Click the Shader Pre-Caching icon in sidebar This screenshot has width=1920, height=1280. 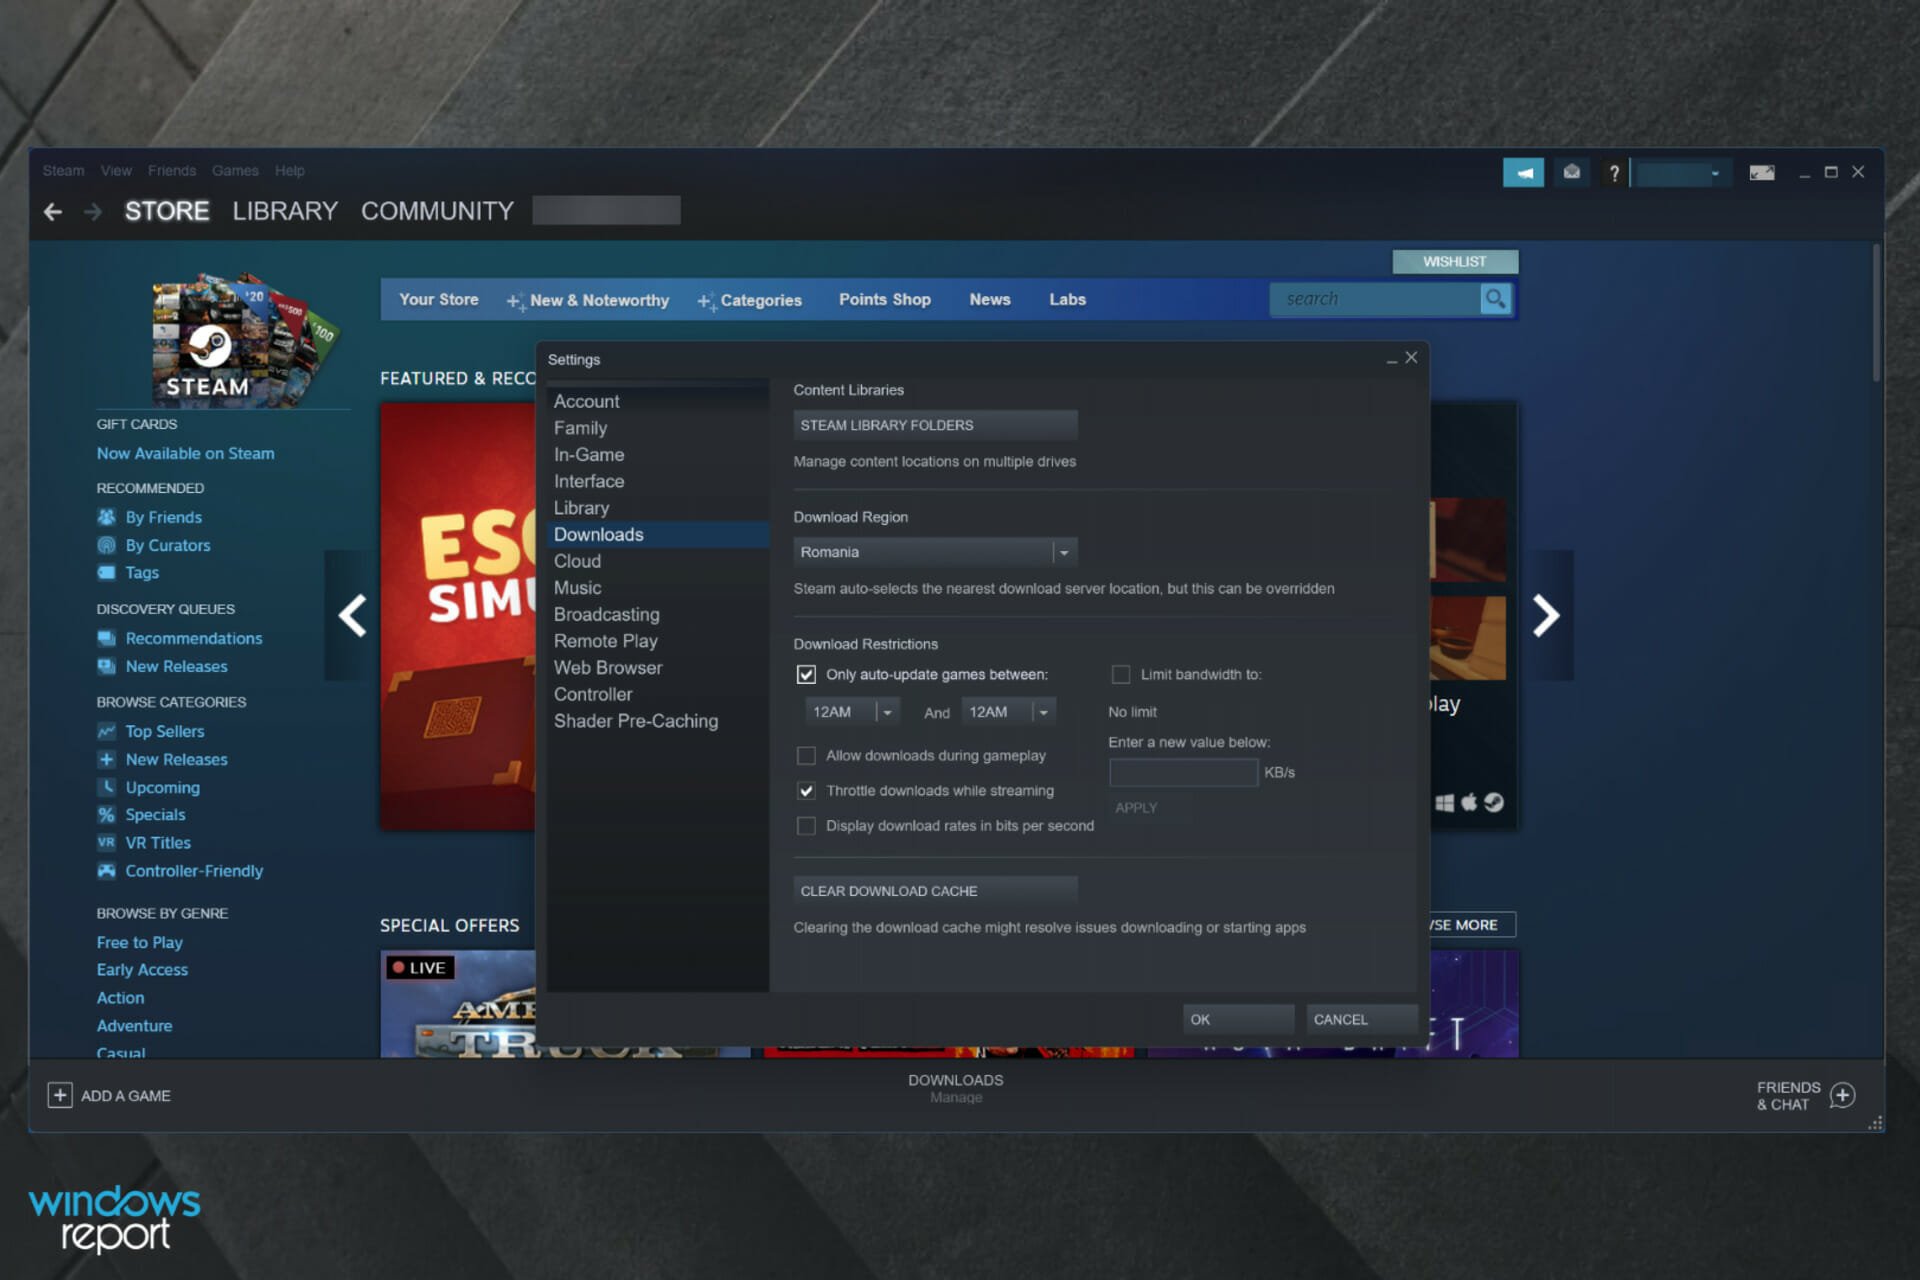click(636, 720)
